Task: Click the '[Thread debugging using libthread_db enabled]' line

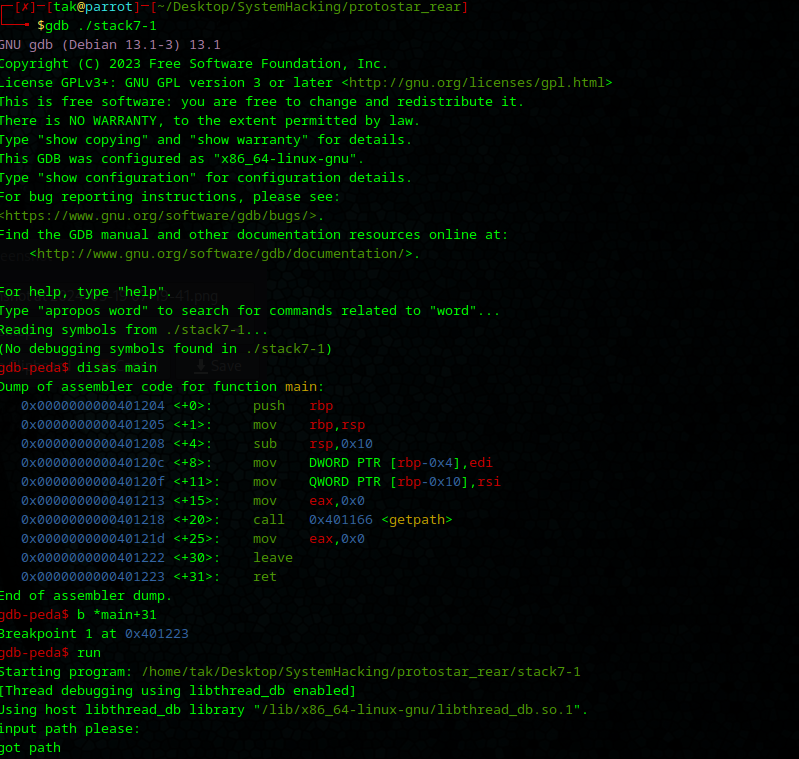Action: tap(178, 690)
